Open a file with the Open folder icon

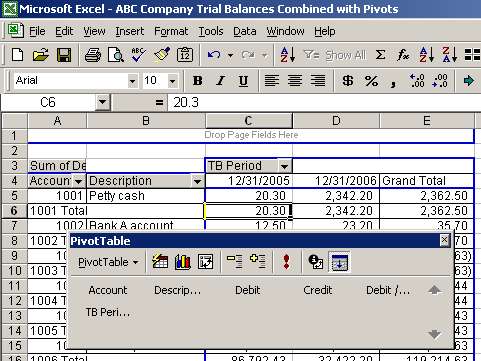(41, 54)
